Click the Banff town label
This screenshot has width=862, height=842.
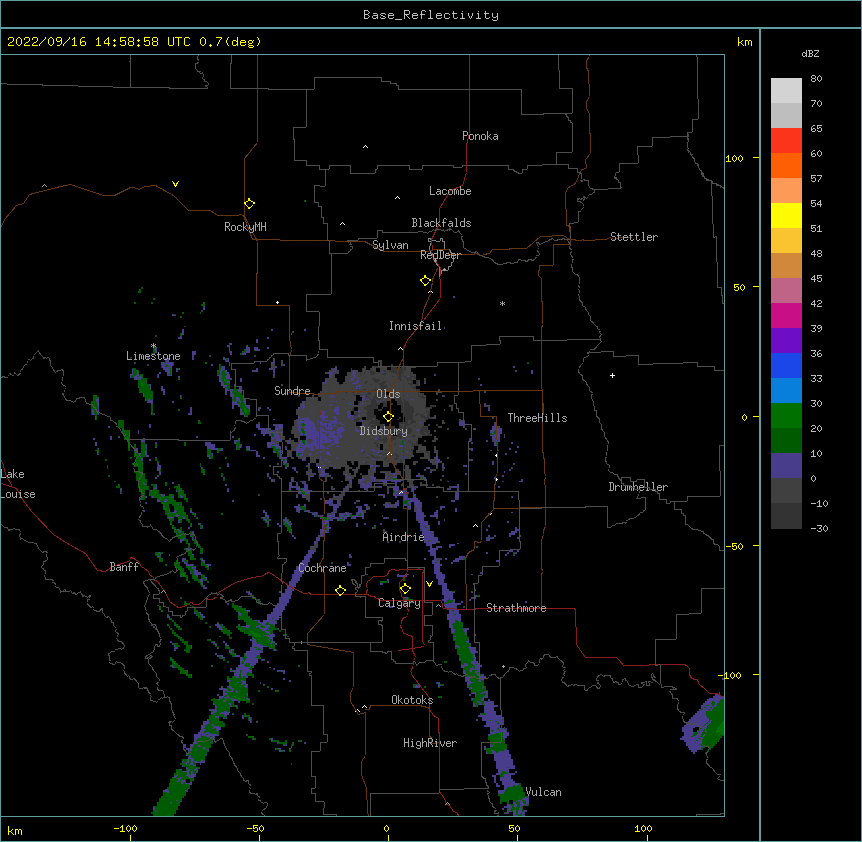124,567
